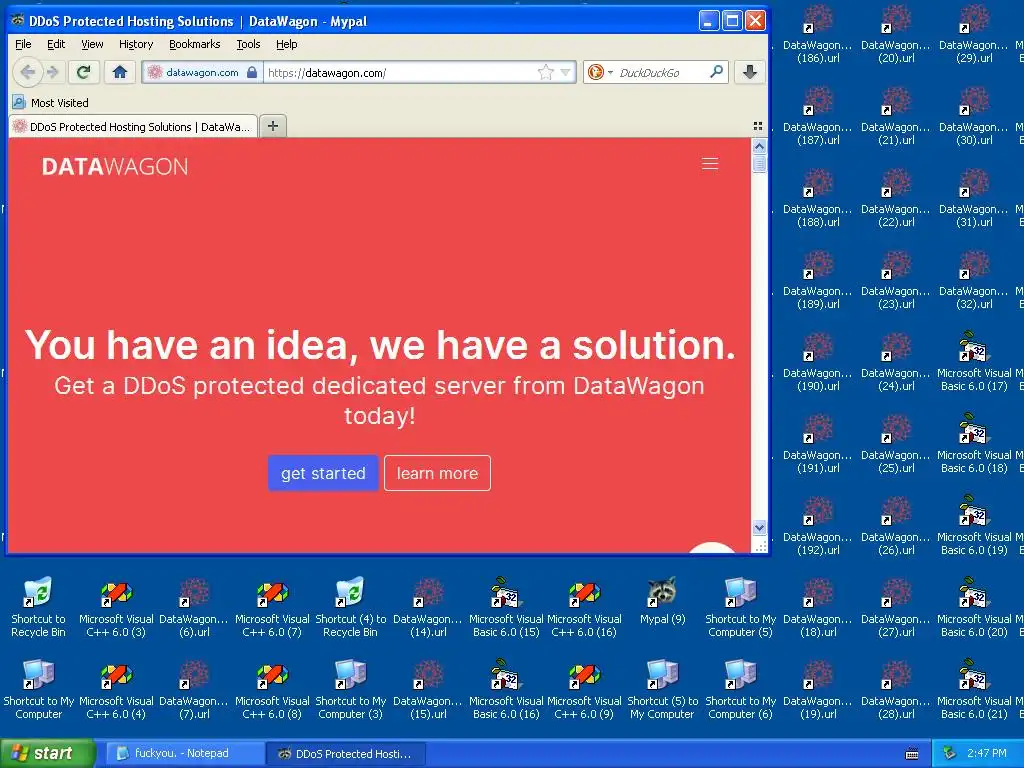
Task: Go to browser Home page
Action: pyautogui.click(x=120, y=72)
